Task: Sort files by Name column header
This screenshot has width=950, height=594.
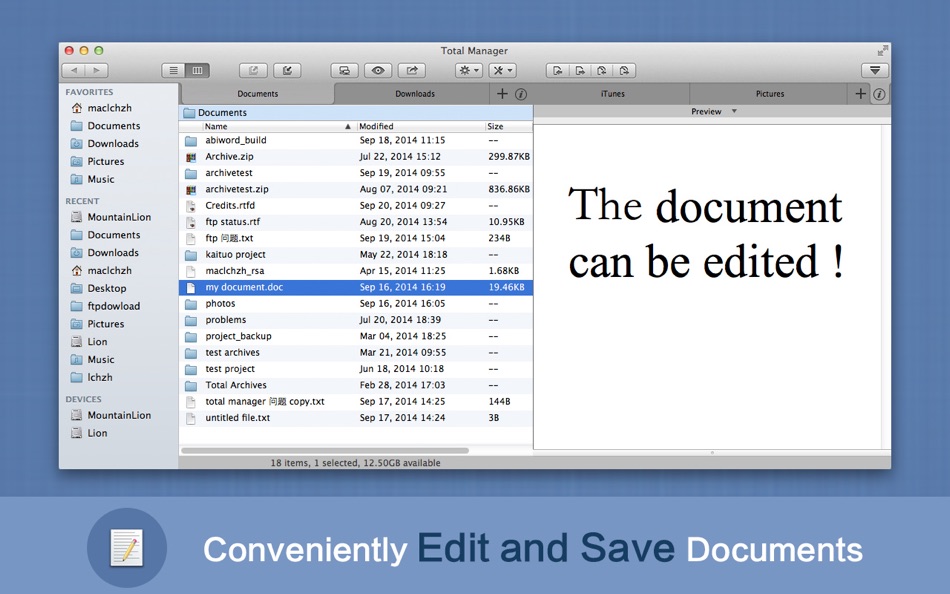Action: (x=277, y=127)
